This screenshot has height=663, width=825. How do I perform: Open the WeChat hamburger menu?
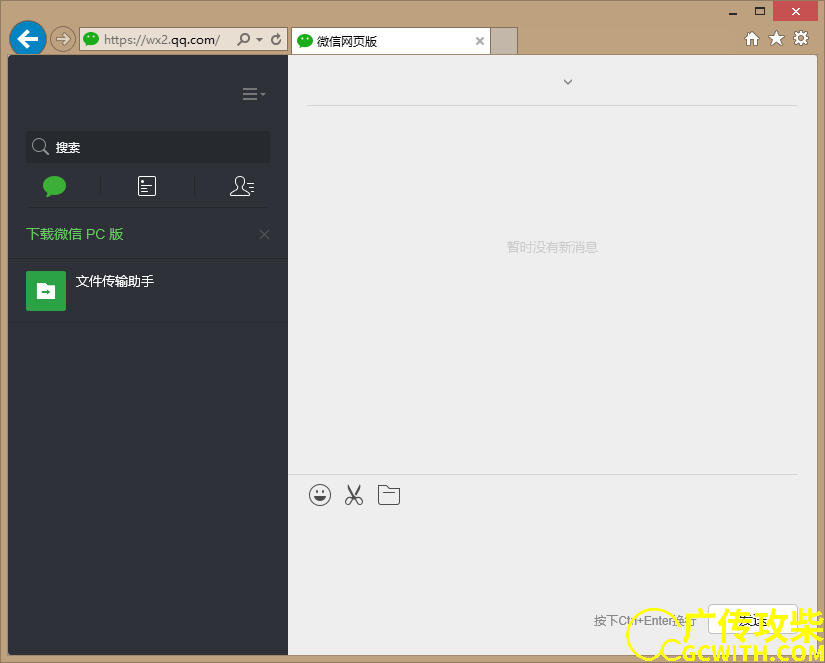(x=254, y=94)
